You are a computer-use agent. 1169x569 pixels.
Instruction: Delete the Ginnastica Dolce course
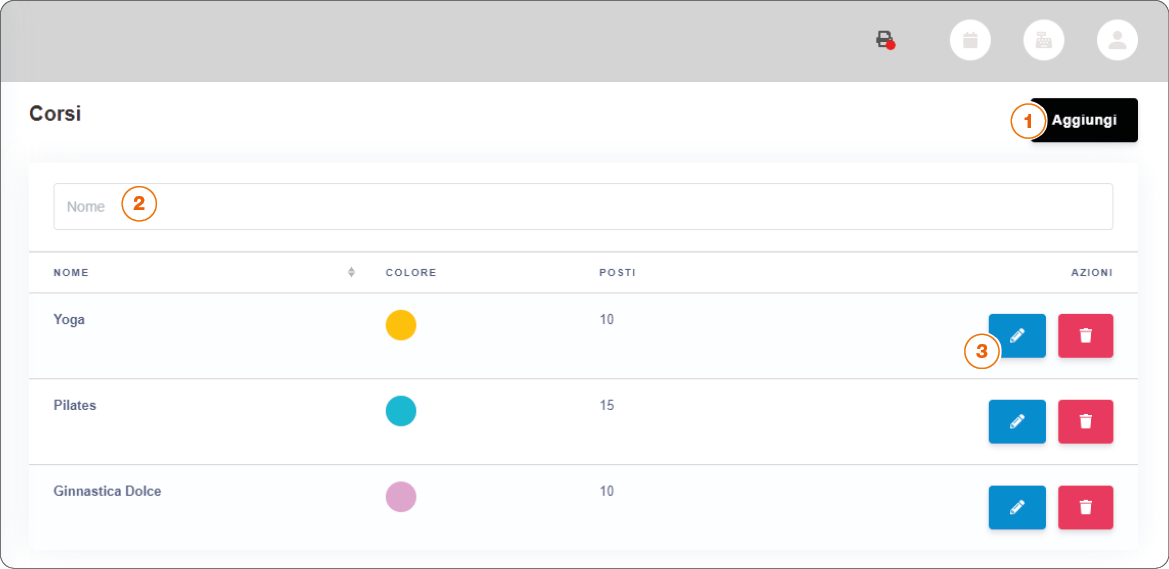[1085, 508]
